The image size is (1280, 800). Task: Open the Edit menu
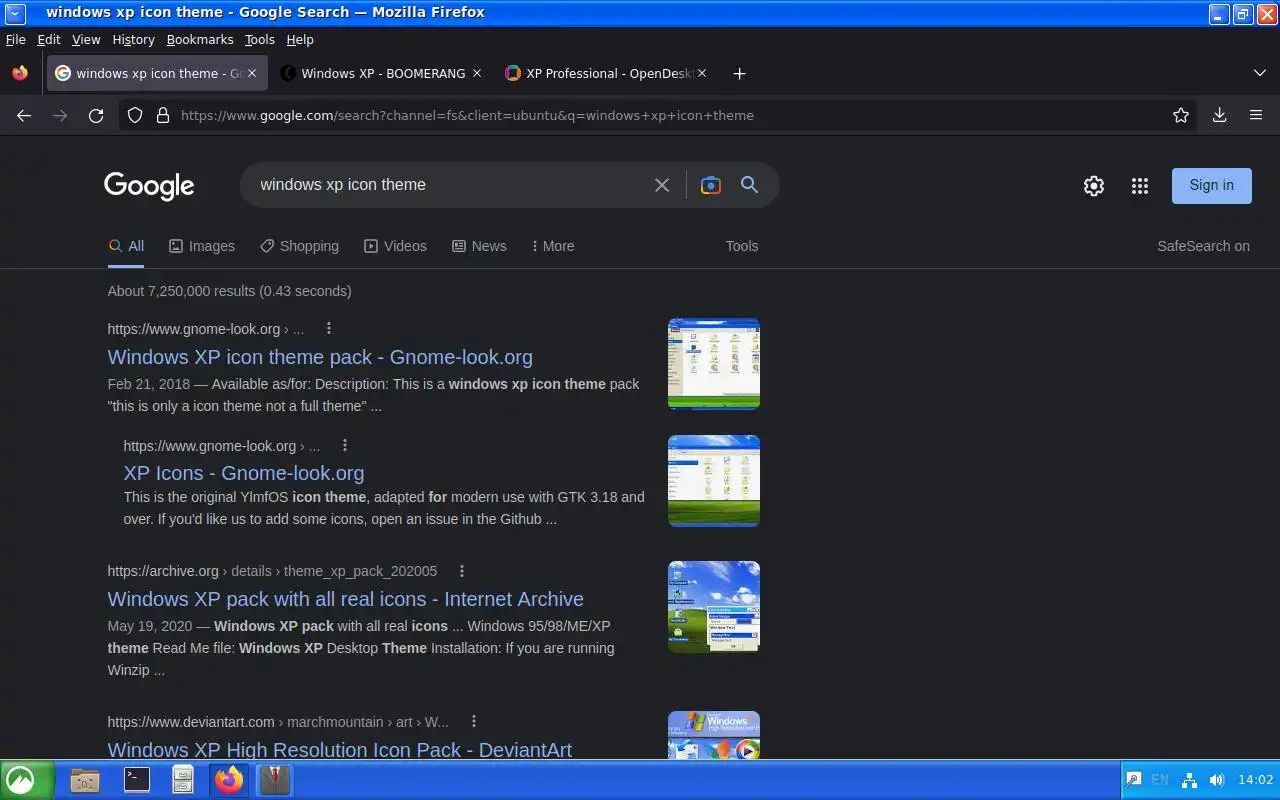(x=49, y=40)
